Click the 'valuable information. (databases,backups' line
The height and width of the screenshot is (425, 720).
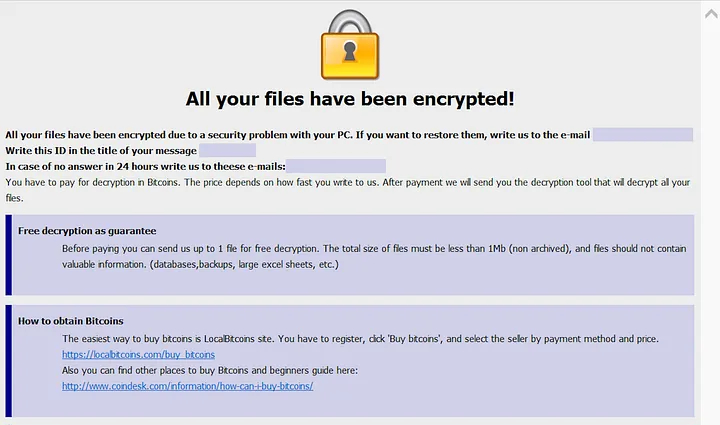pyautogui.click(x=200, y=264)
